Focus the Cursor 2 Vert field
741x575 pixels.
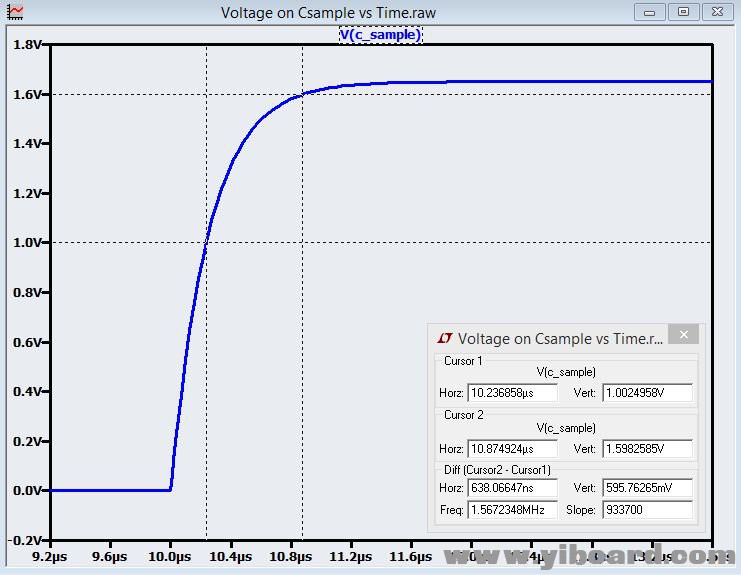(x=647, y=448)
